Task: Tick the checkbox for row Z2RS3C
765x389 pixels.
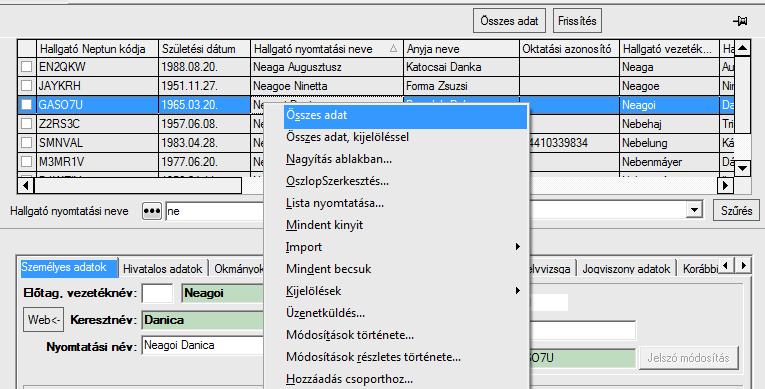Action: [26, 124]
